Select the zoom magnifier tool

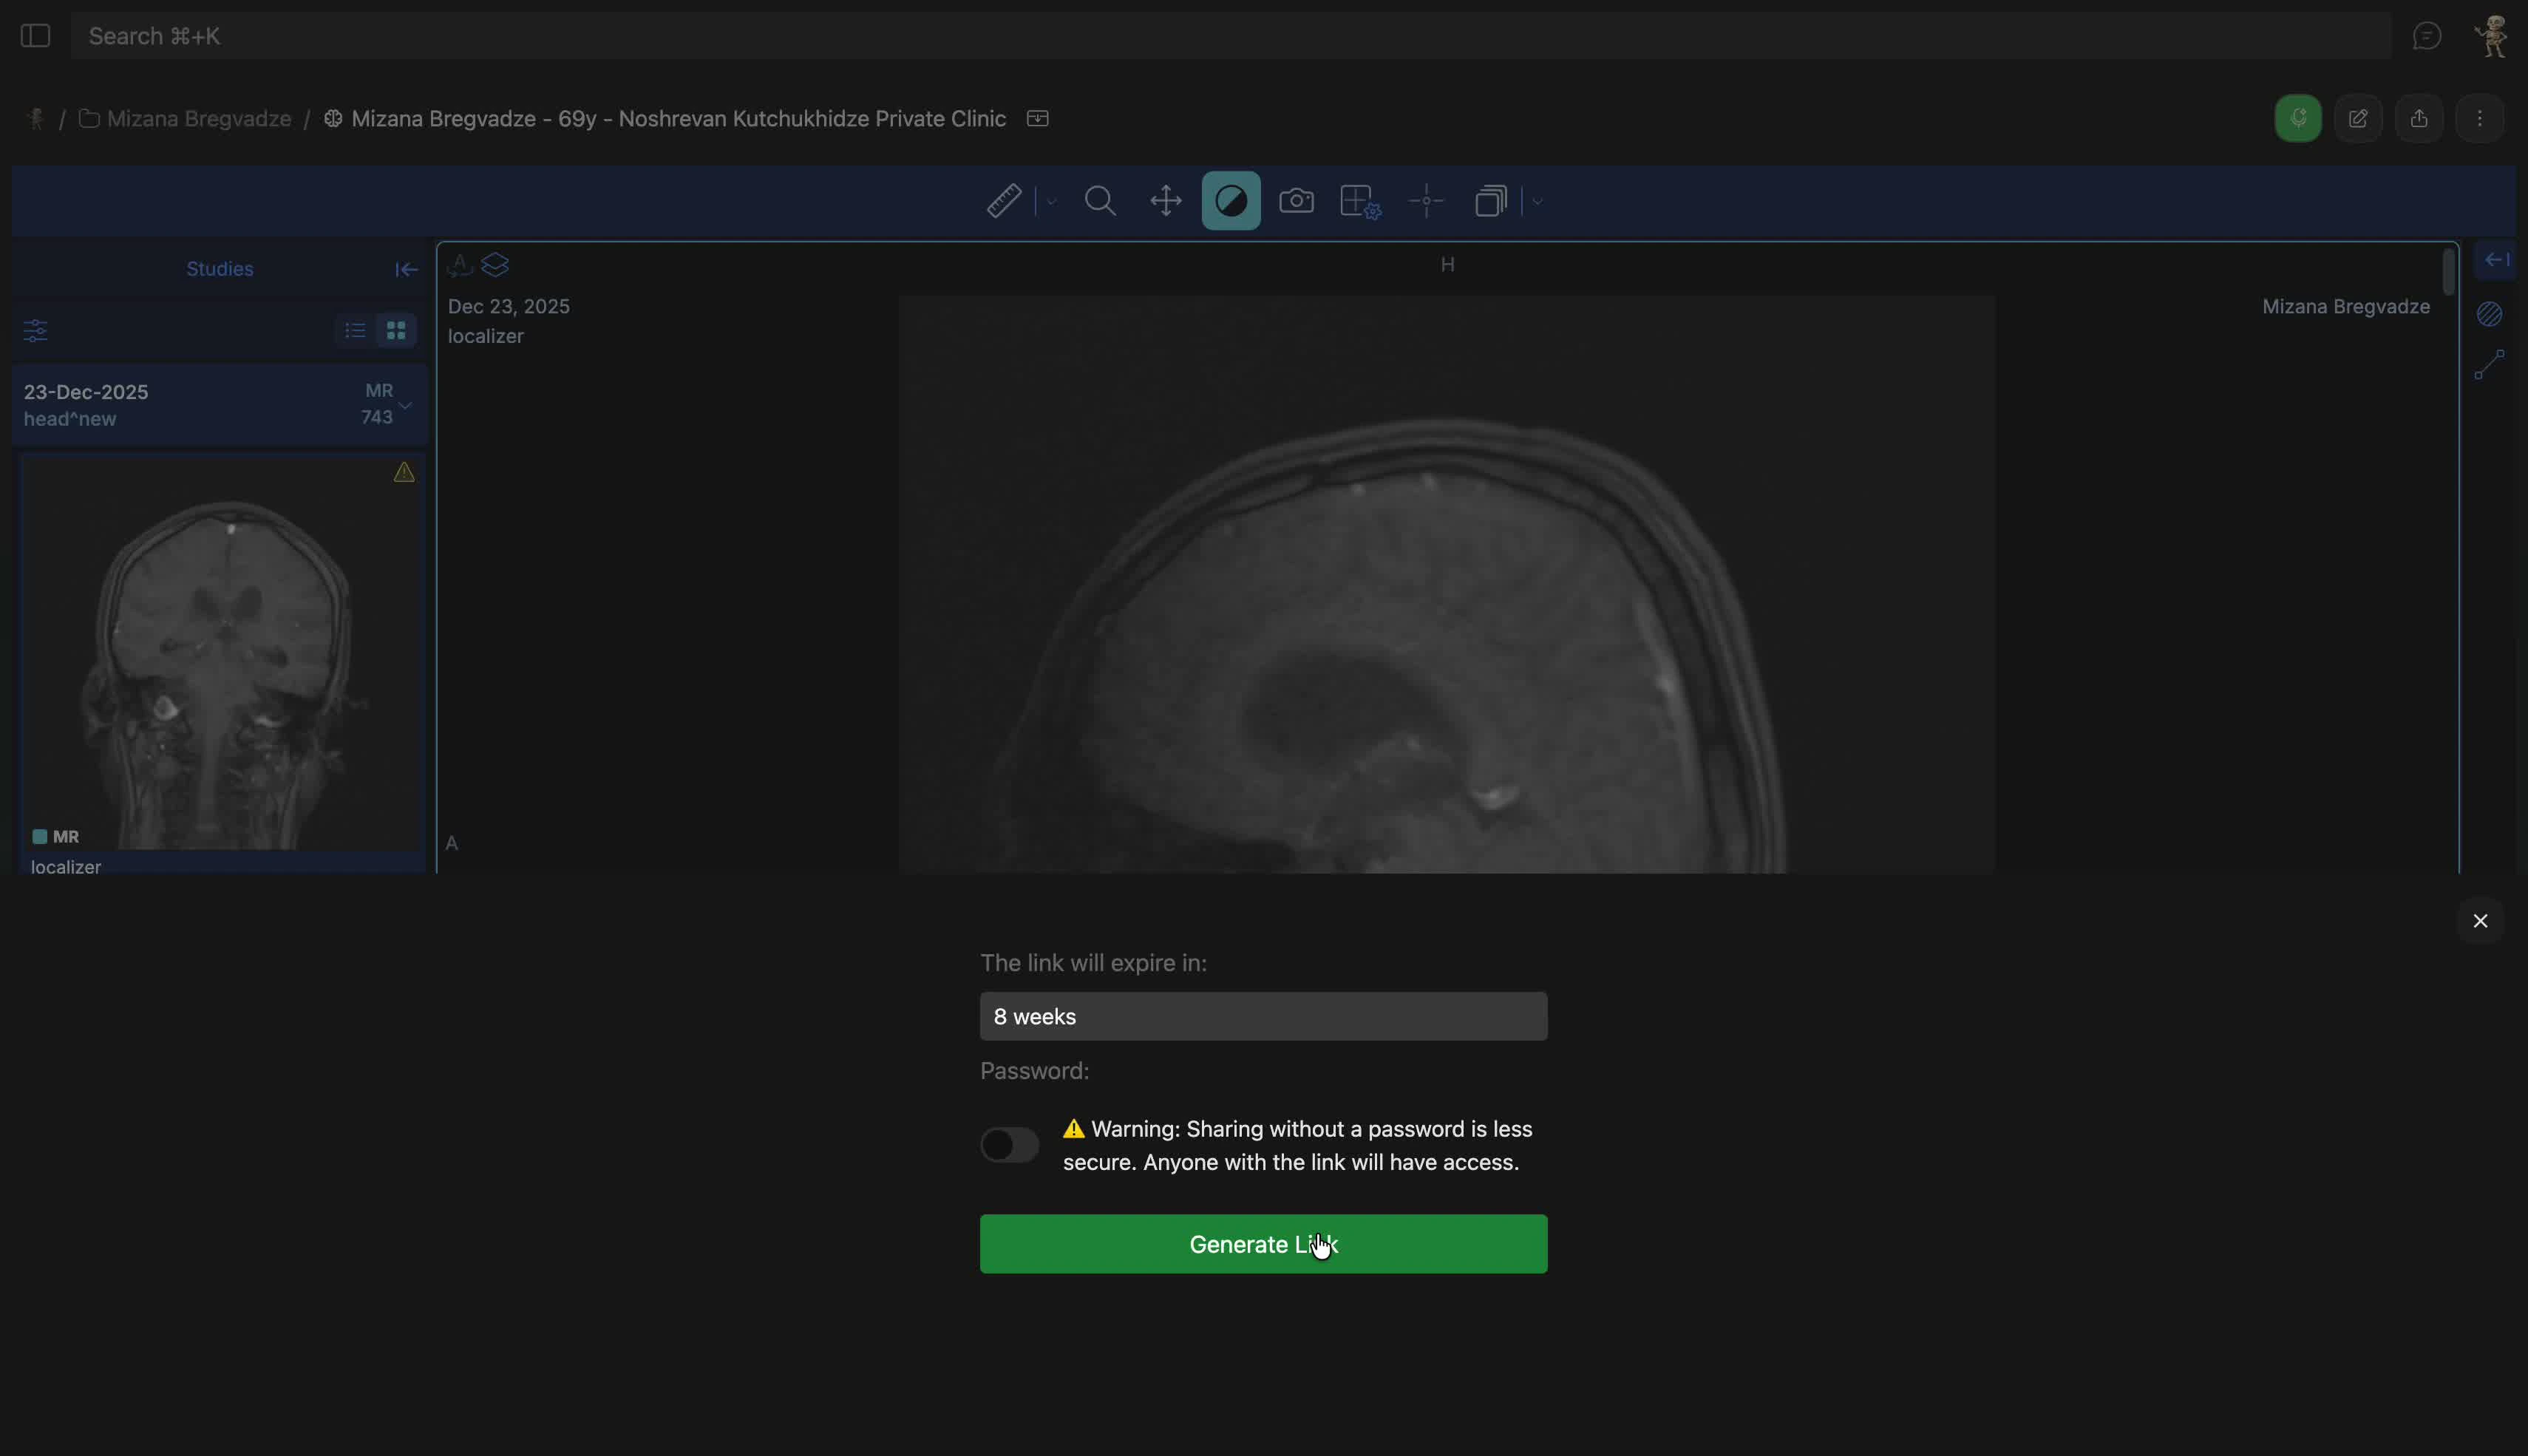click(x=1100, y=201)
